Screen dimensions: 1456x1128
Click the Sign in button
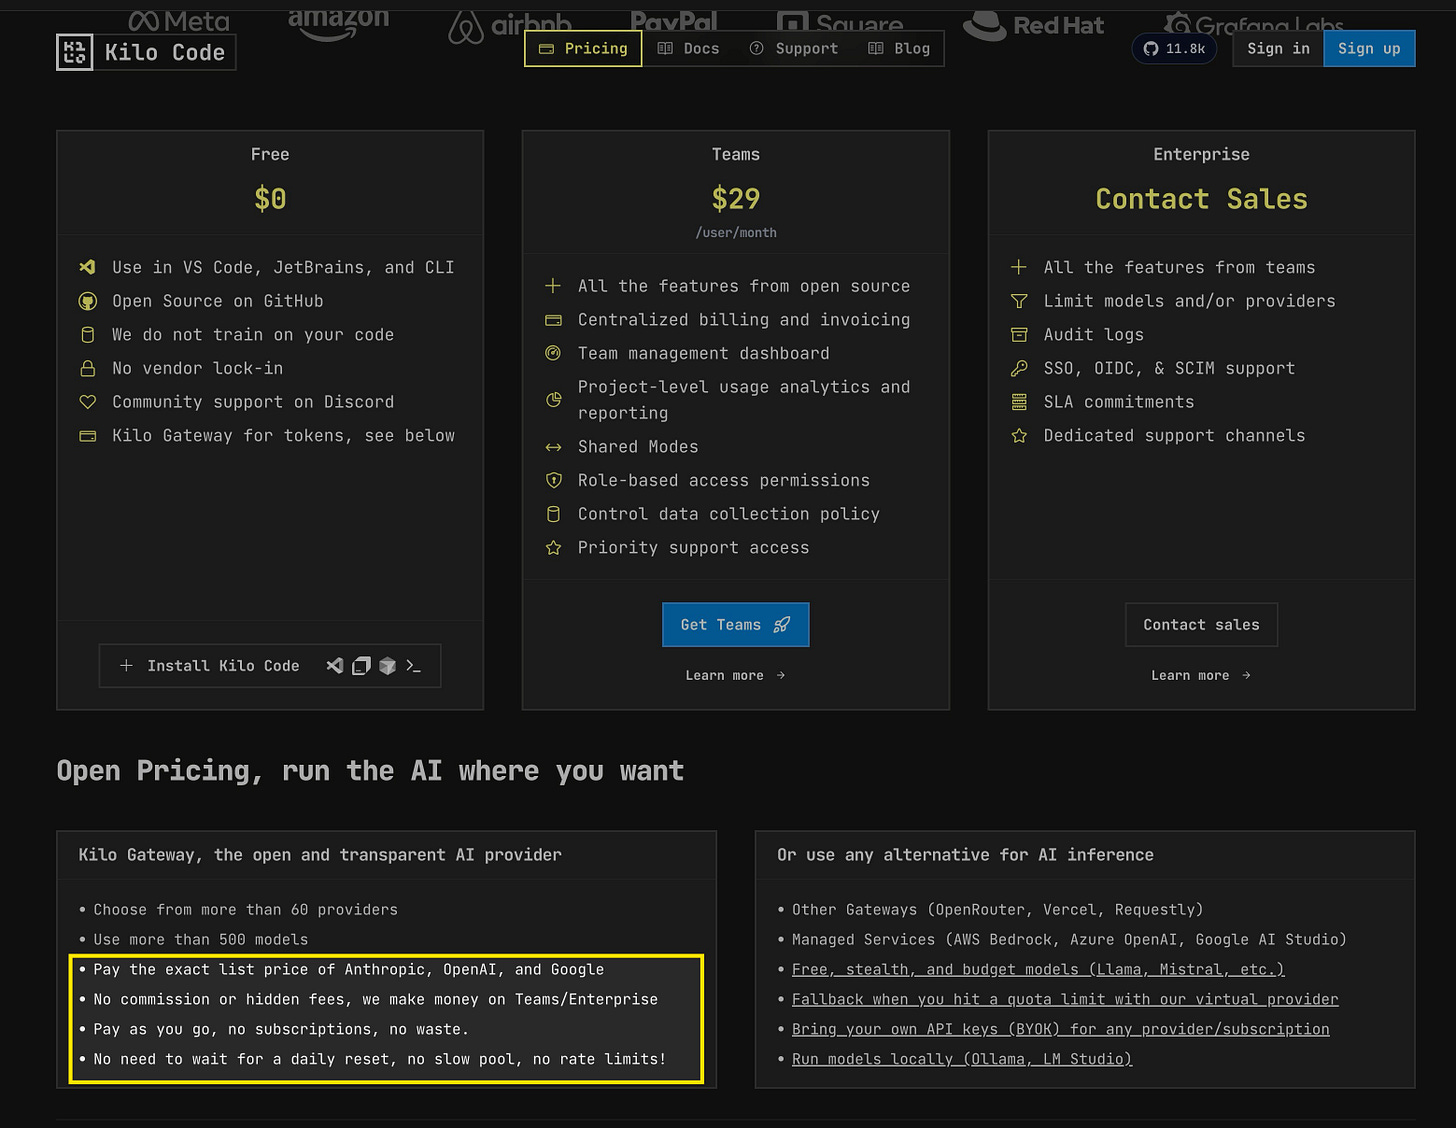(x=1278, y=48)
